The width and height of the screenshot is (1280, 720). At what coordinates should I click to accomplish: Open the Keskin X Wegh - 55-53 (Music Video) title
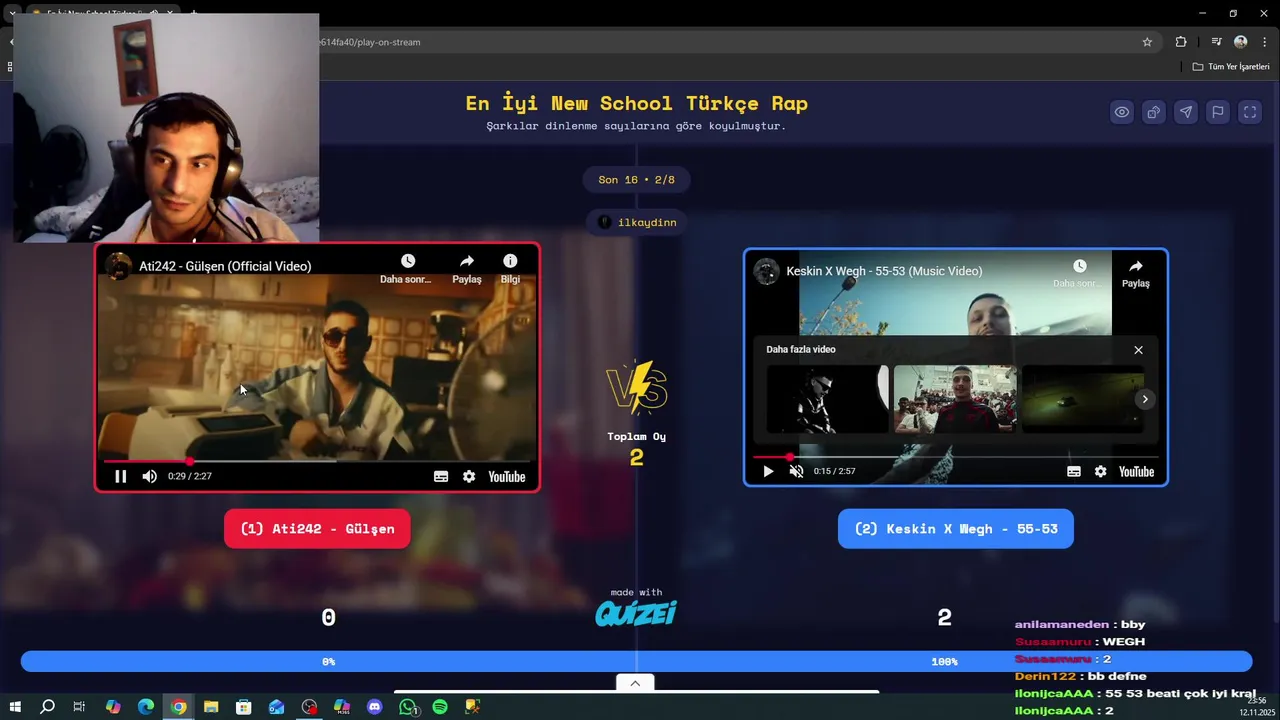click(x=884, y=271)
